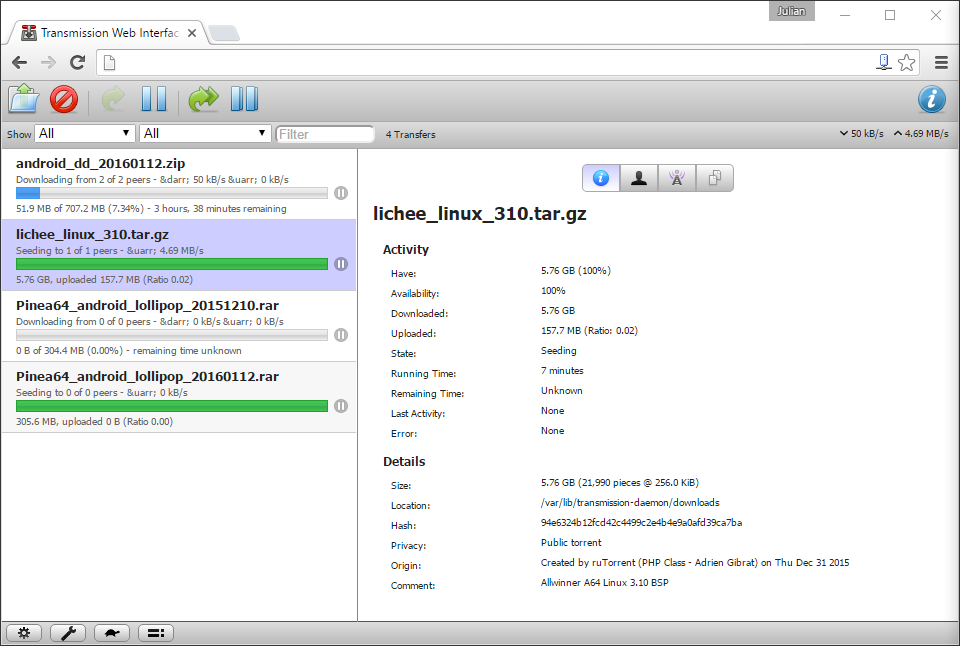Toggle the turtle alternative speed limits
The height and width of the screenshot is (646, 960).
[111, 632]
